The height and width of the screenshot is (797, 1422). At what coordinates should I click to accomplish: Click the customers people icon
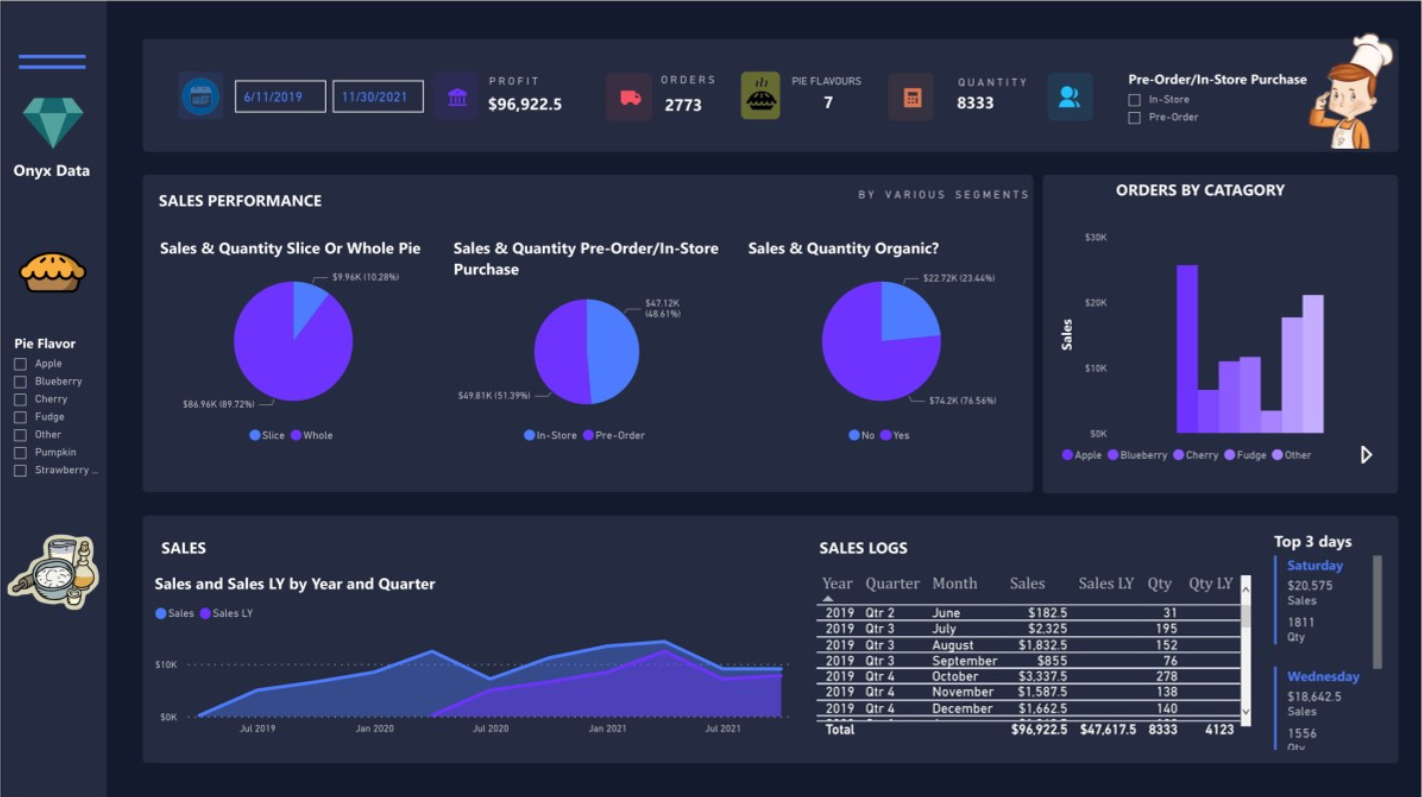(1070, 97)
